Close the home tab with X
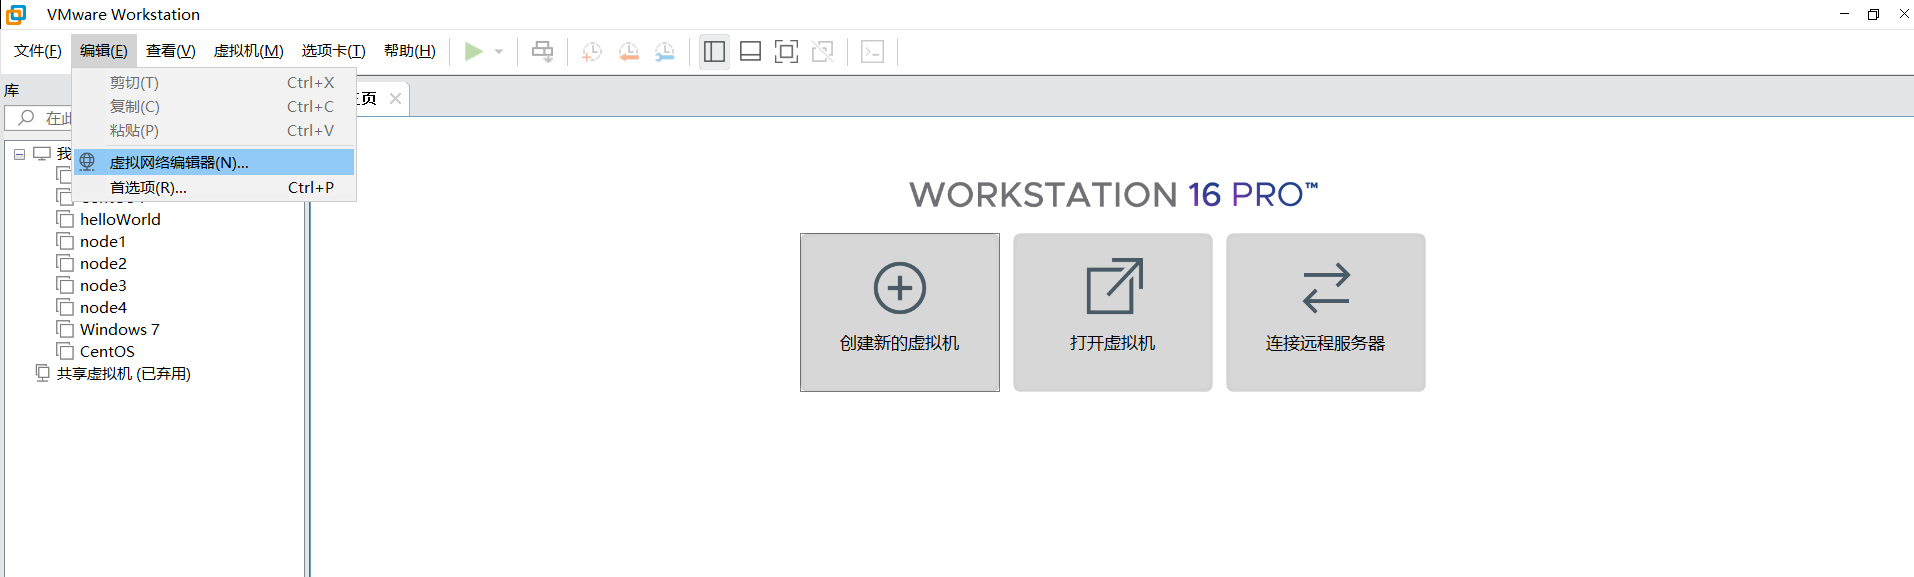 pos(395,98)
